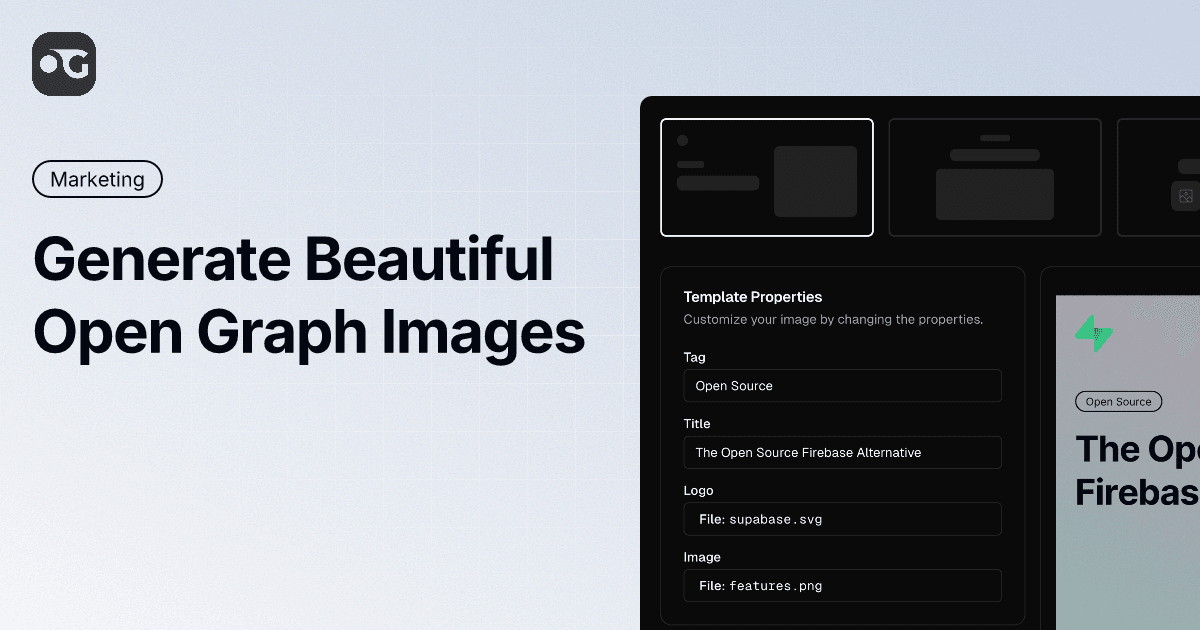1200x630 pixels.
Task: Click the OG logo icon
Action: point(64,64)
